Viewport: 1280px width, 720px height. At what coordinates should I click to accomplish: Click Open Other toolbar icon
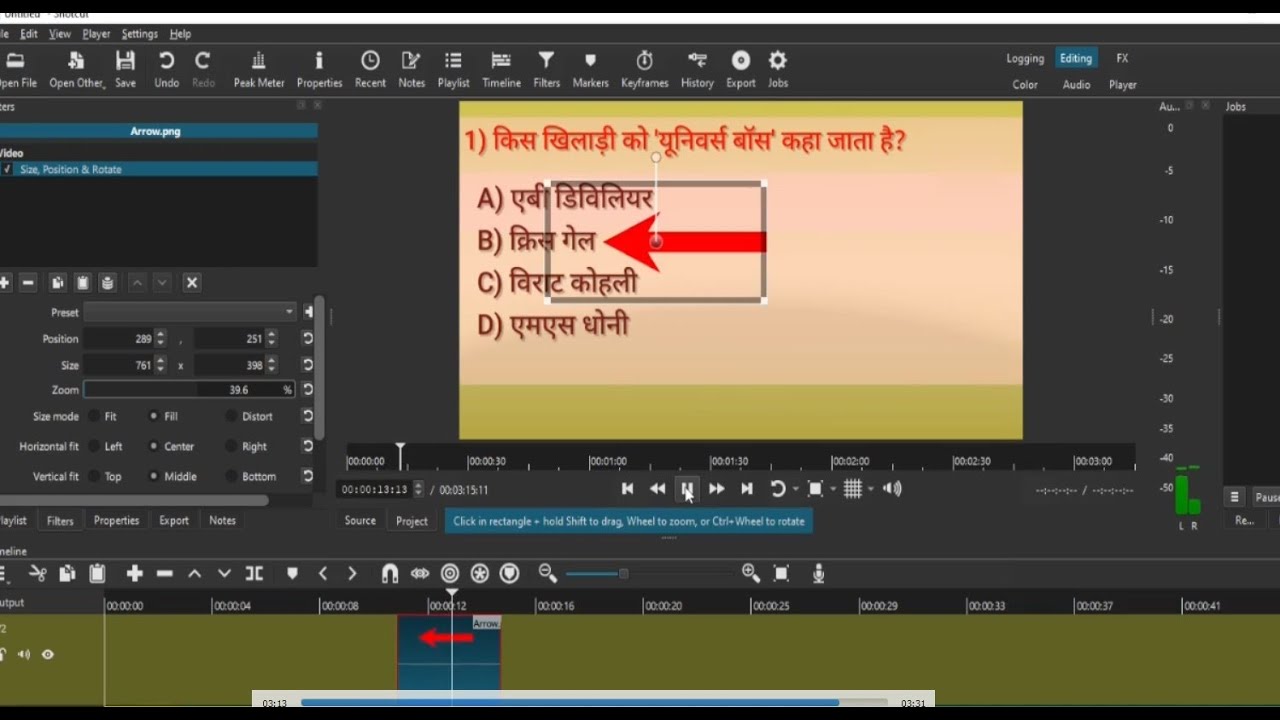(x=76, y=69)
